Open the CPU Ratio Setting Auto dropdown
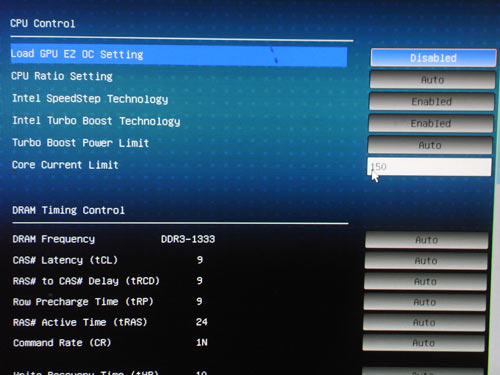 point(432,79)
